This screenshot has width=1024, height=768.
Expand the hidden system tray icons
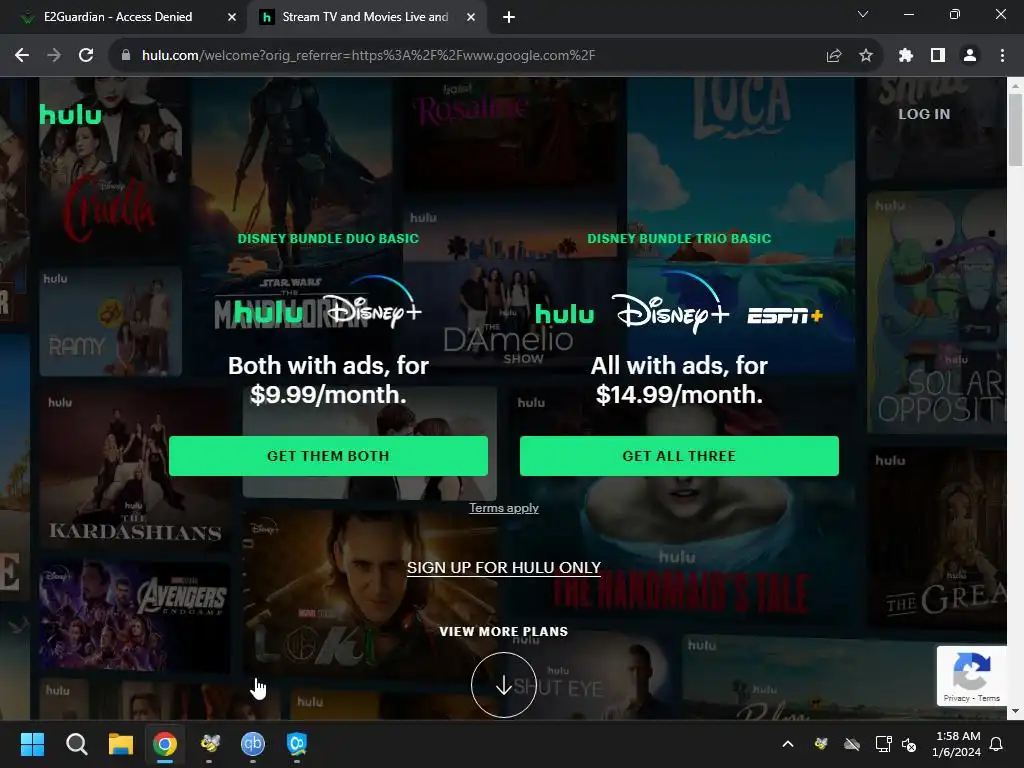[788, 744]
